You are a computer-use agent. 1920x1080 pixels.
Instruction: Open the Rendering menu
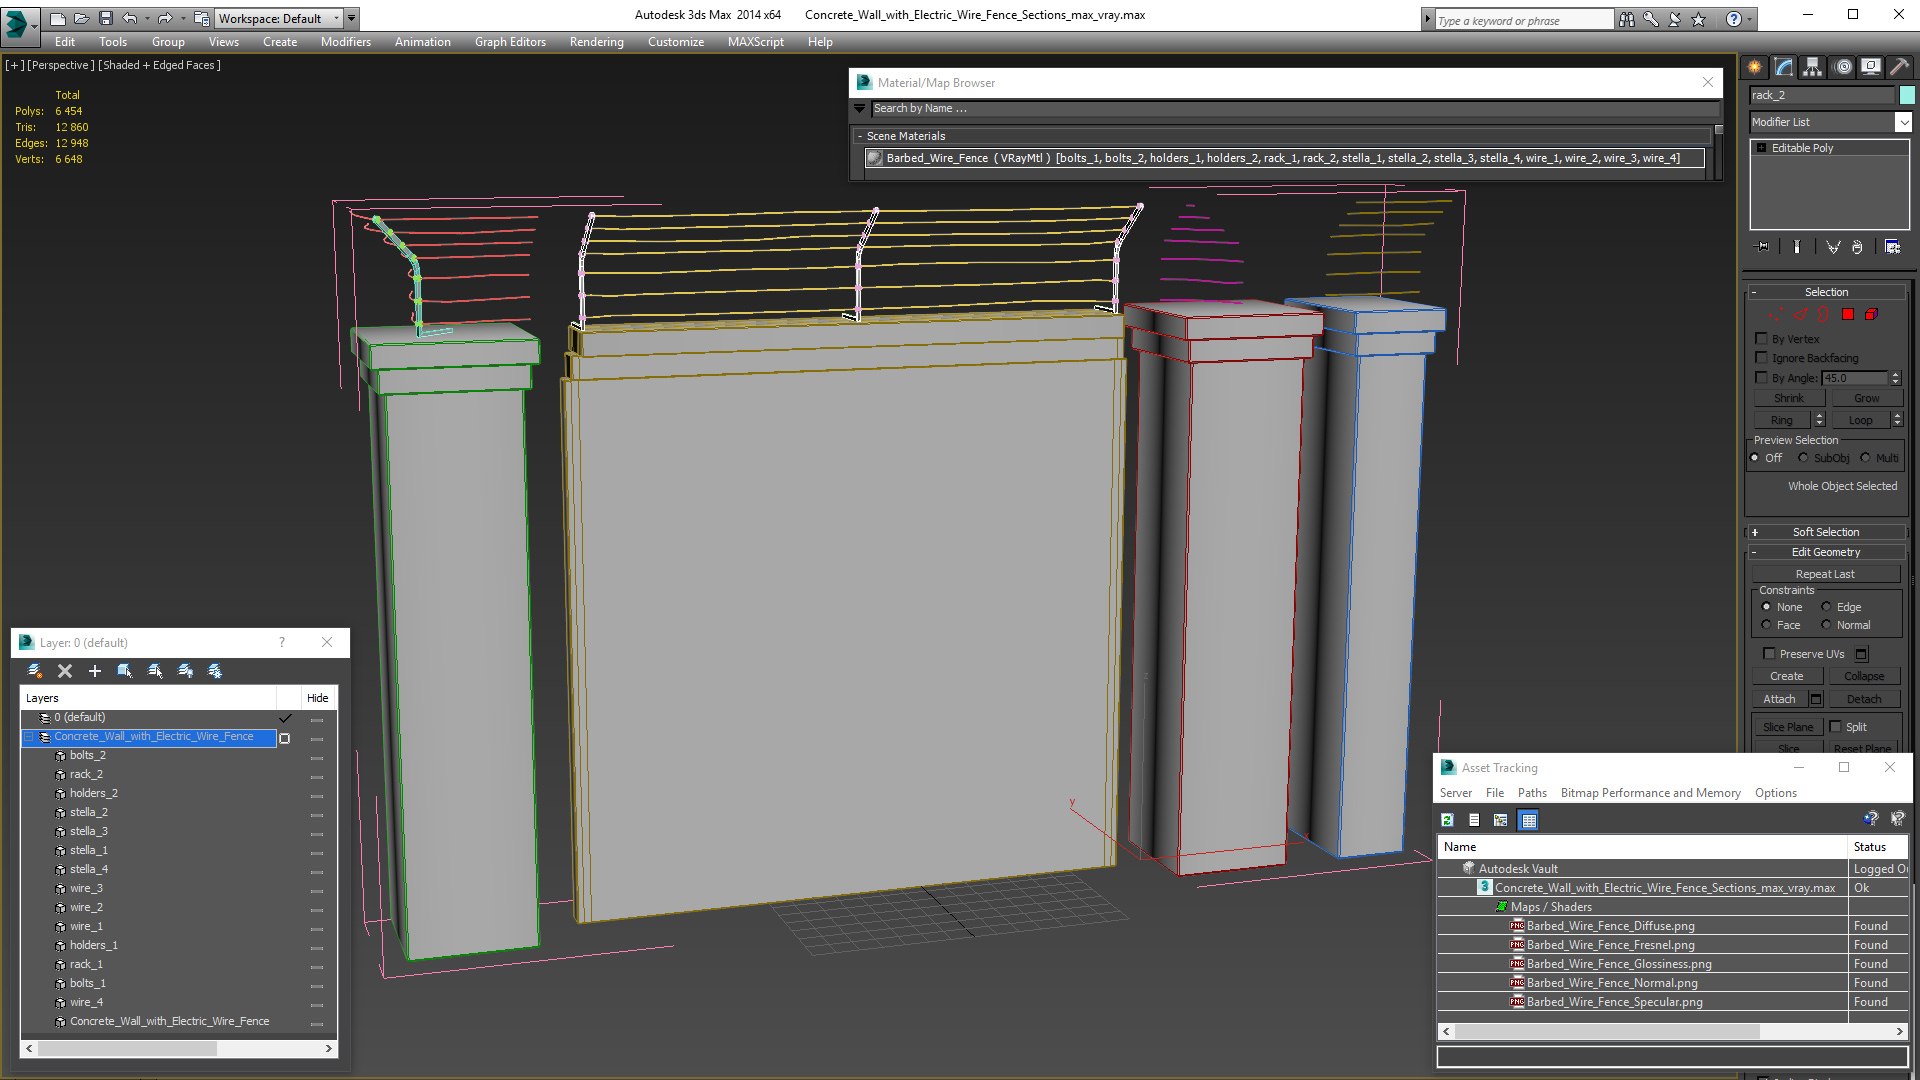(596, 42)
